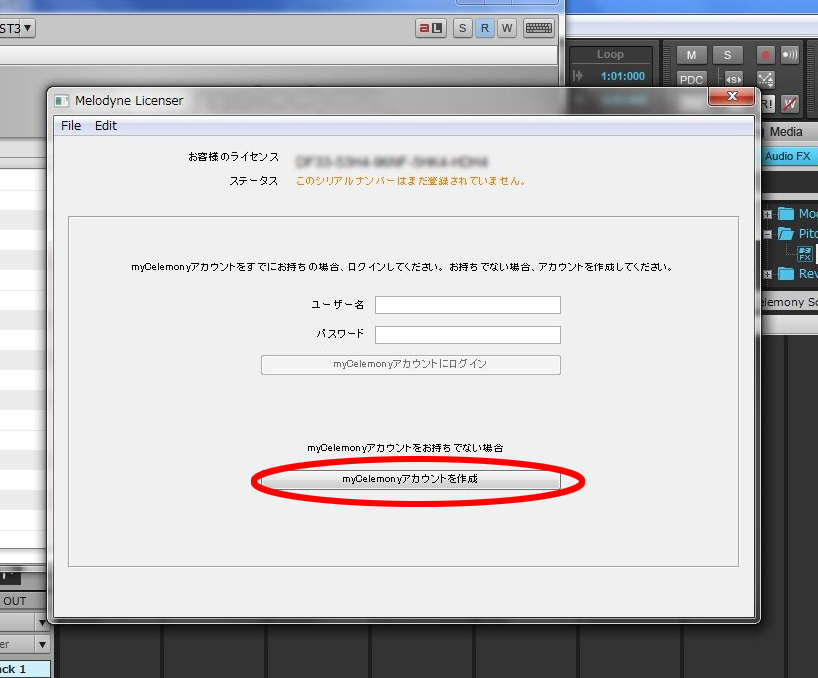Screen dimensions: 818x678
Task: Click the blurred license serial number
Action: click(392, 162)
